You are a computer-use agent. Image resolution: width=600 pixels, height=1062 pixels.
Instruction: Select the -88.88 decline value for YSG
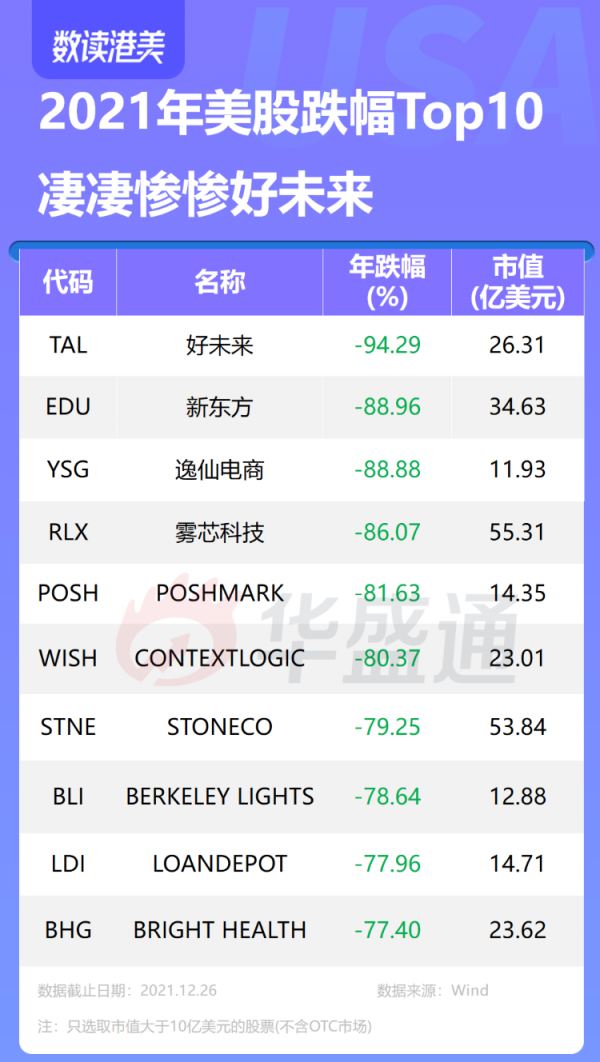pyautogui.click(x=387, y=469)
